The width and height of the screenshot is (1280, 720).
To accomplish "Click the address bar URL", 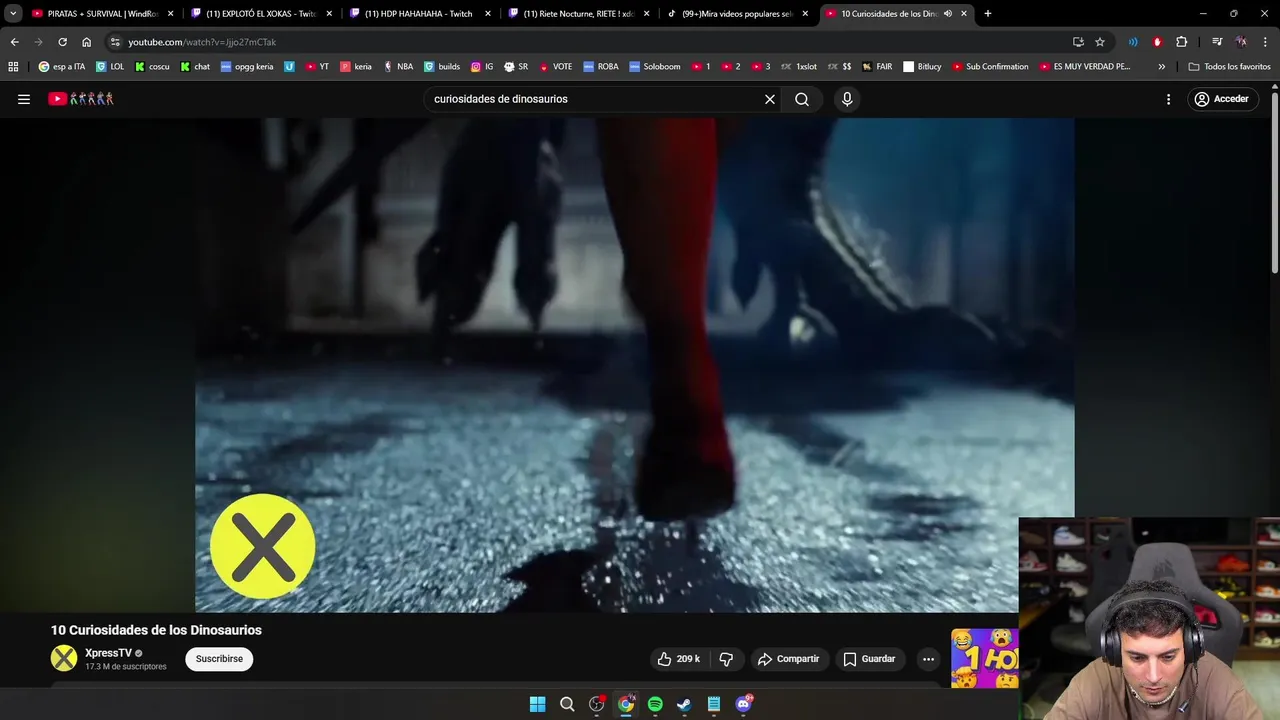I will 202,42.
